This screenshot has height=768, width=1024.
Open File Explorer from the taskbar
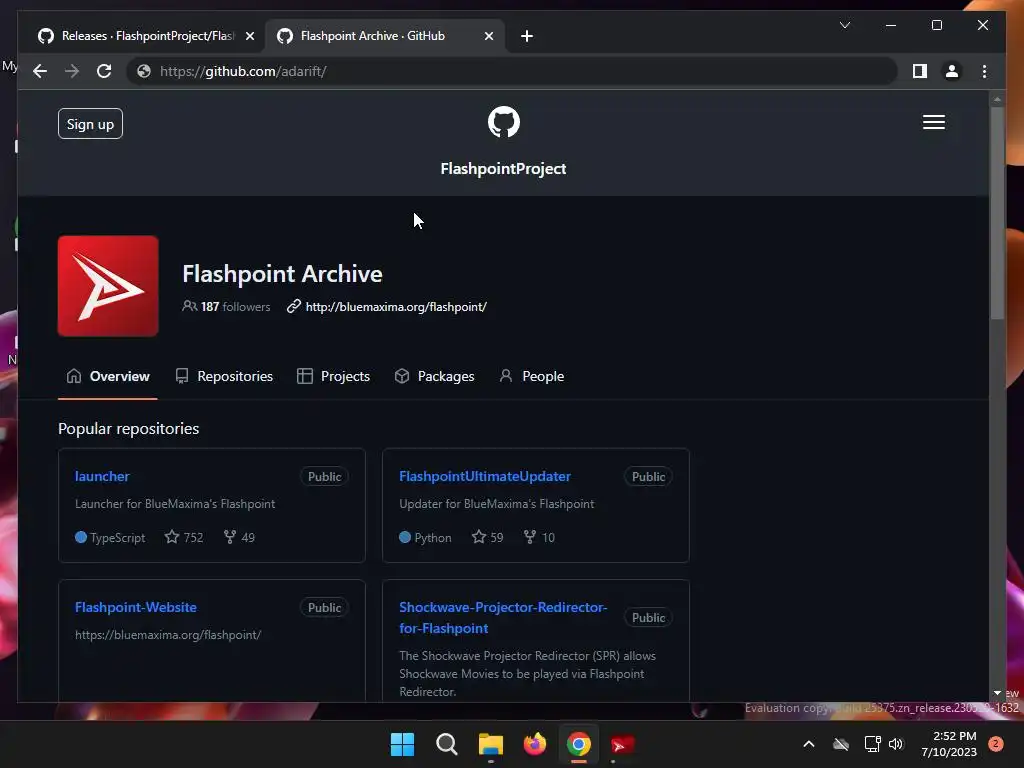pyautogui.click(x=490, y=744)
